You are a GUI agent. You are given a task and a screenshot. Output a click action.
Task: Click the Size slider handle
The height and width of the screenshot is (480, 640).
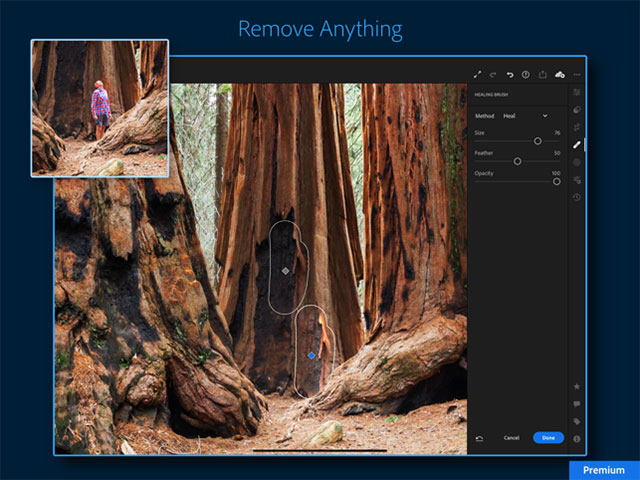click(x=538, y=141)
